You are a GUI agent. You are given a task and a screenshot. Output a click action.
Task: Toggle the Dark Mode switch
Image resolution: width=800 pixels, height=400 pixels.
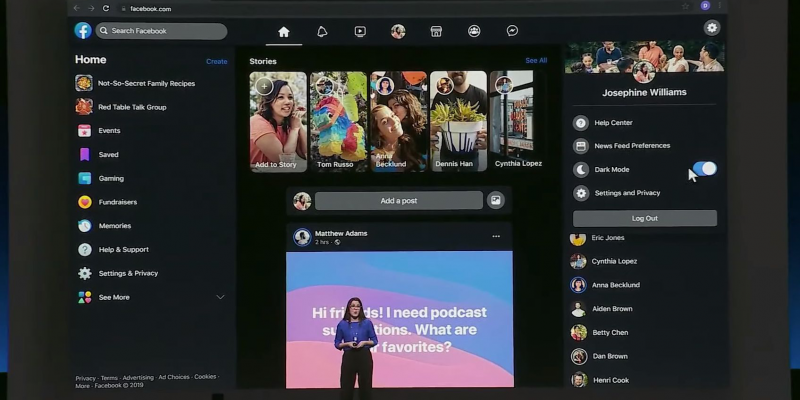705,169
